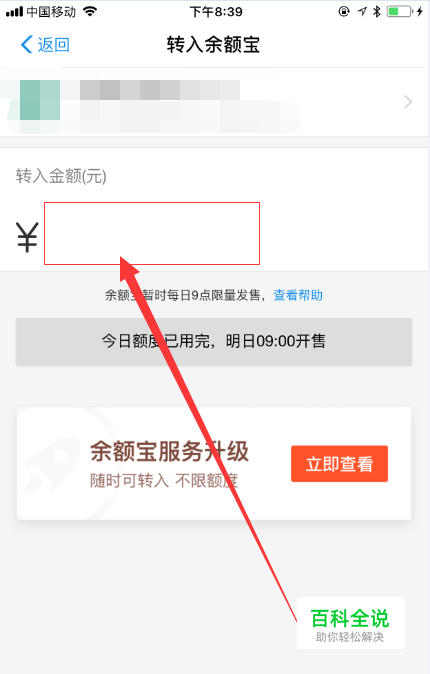Tap the orange 立即查看 button
430x674 pixels.
click(339, 464)
